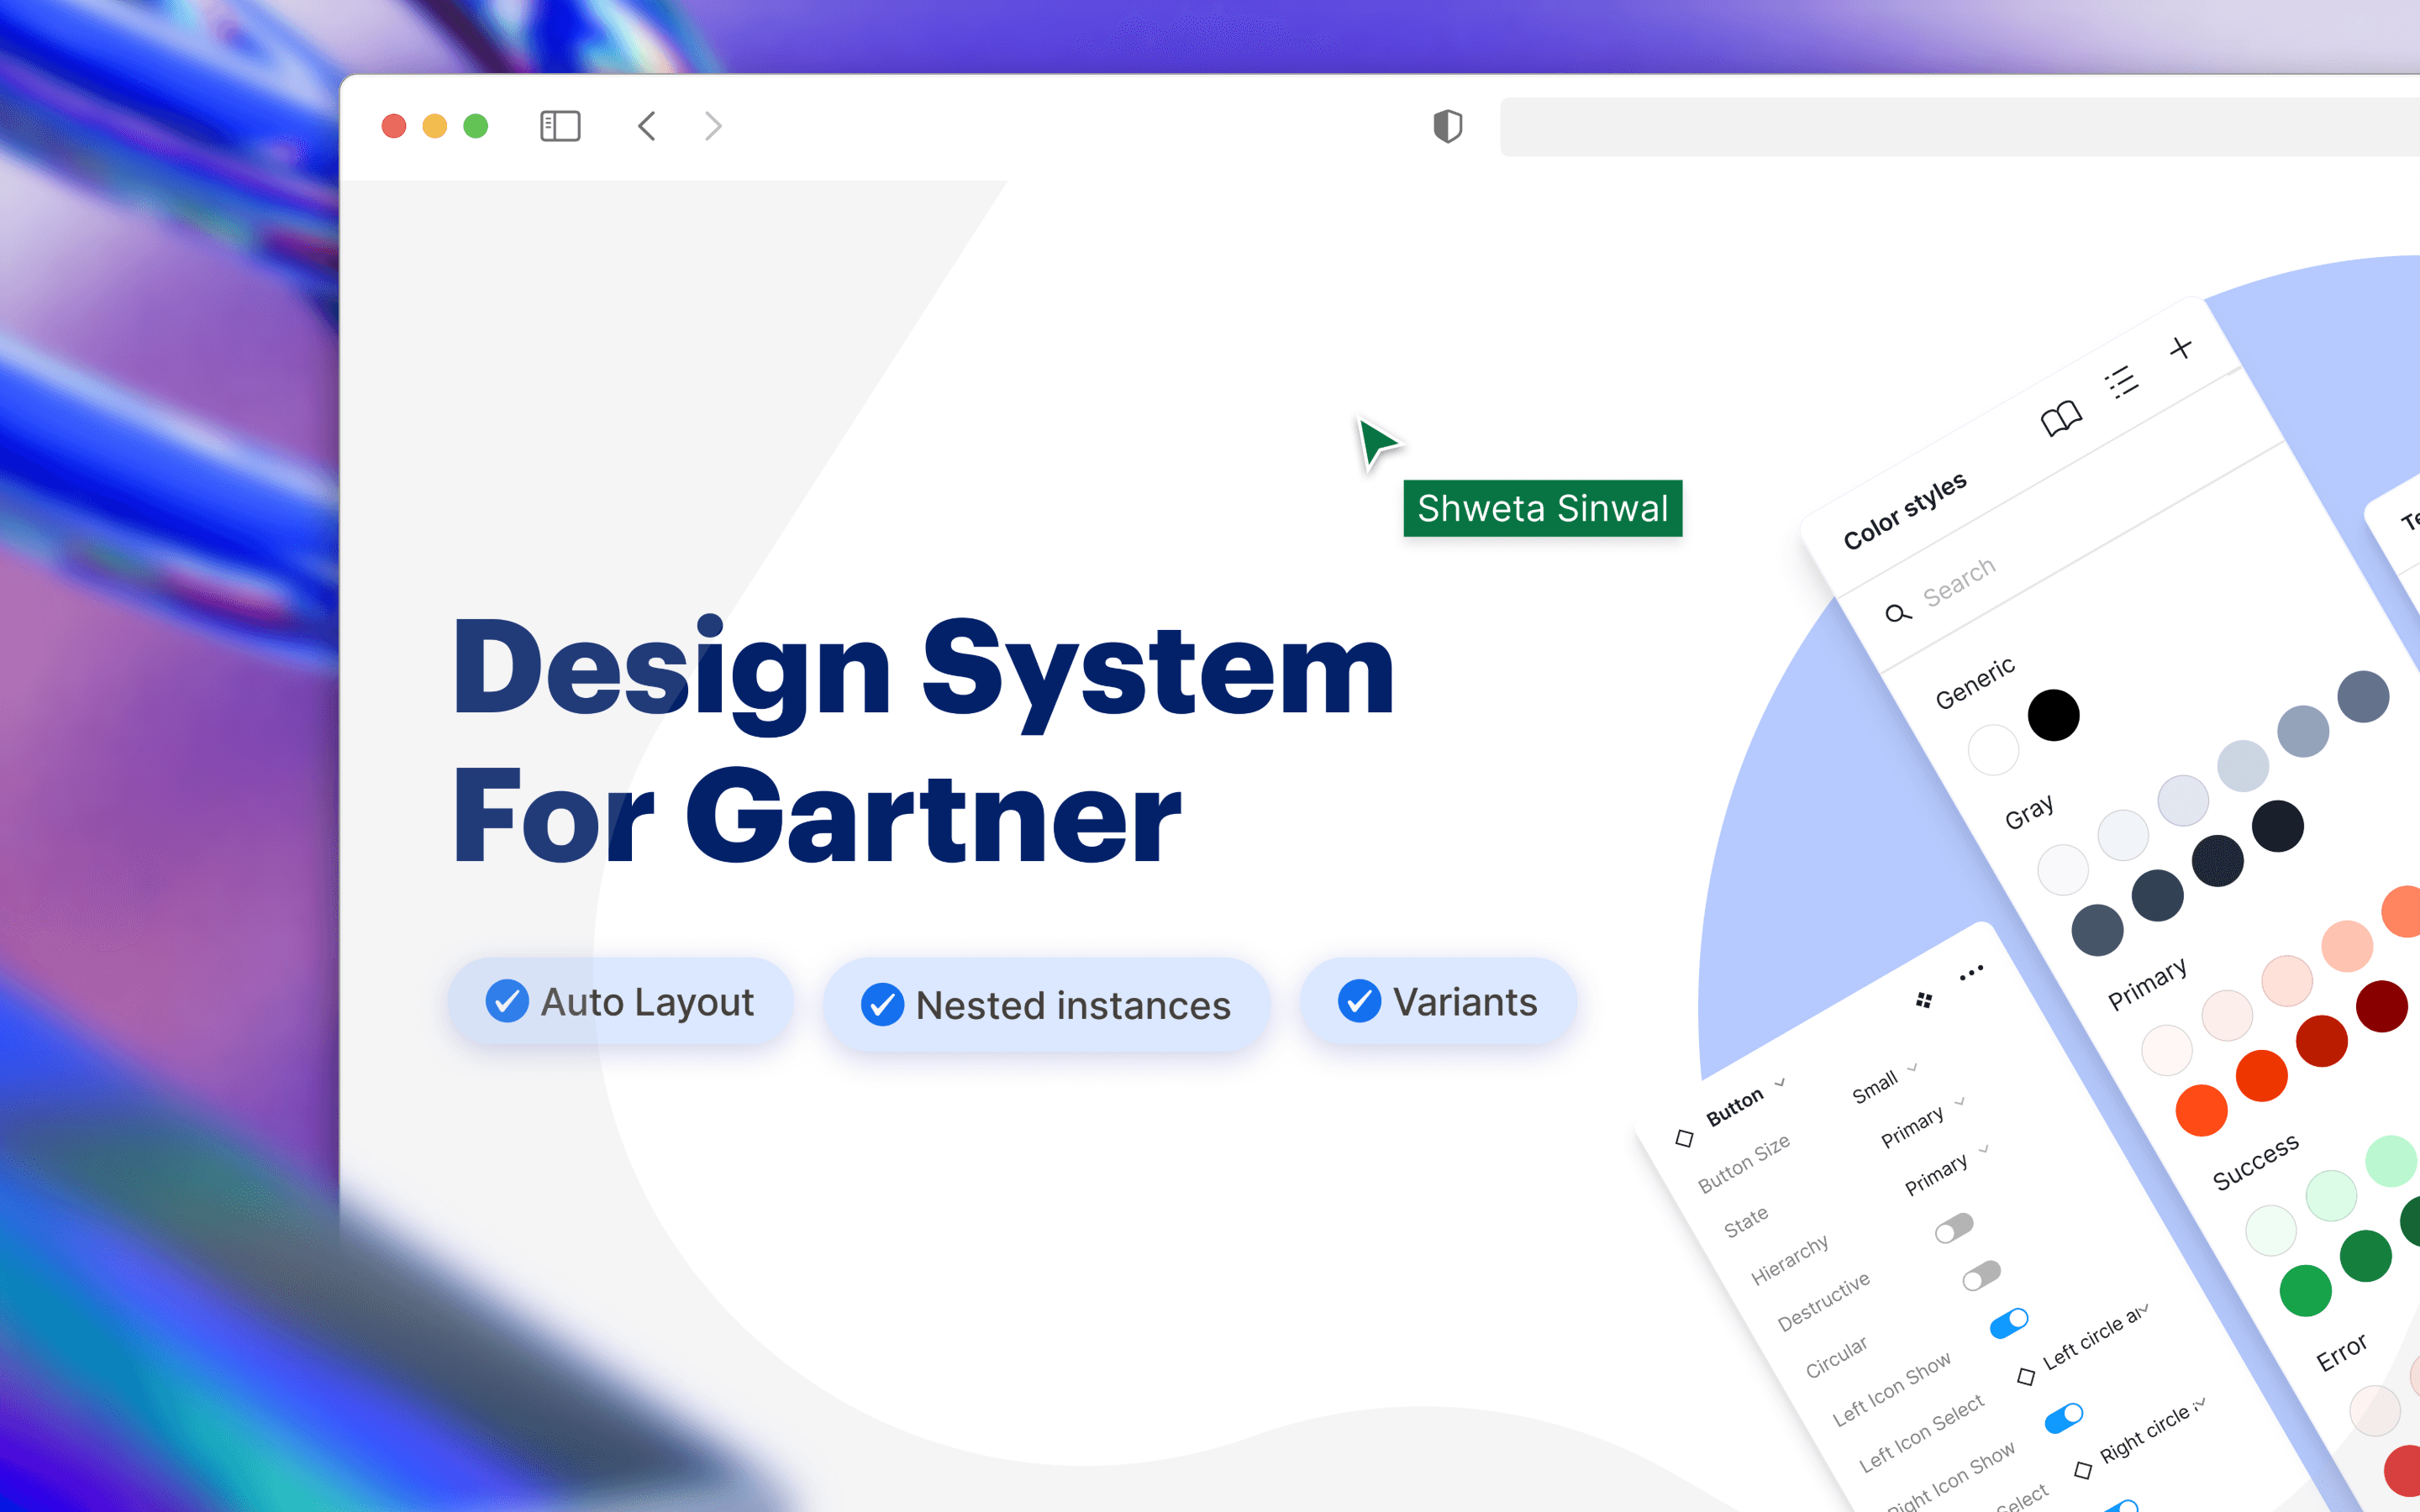
Task: Click the privacy shield icon
Action: pyautogui.click(x=1447, y=126)
